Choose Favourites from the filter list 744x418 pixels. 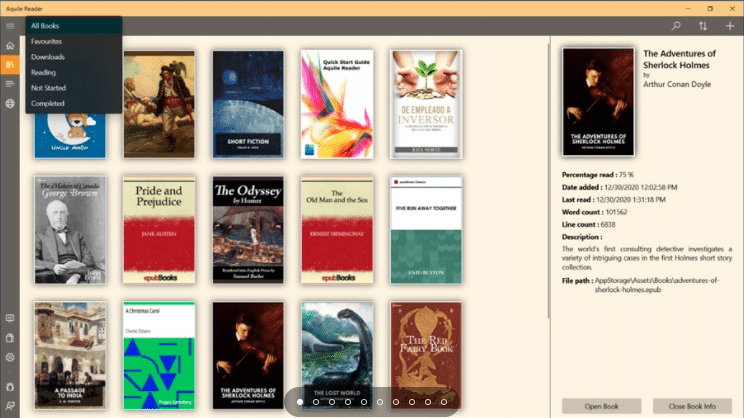click(46, 42)
